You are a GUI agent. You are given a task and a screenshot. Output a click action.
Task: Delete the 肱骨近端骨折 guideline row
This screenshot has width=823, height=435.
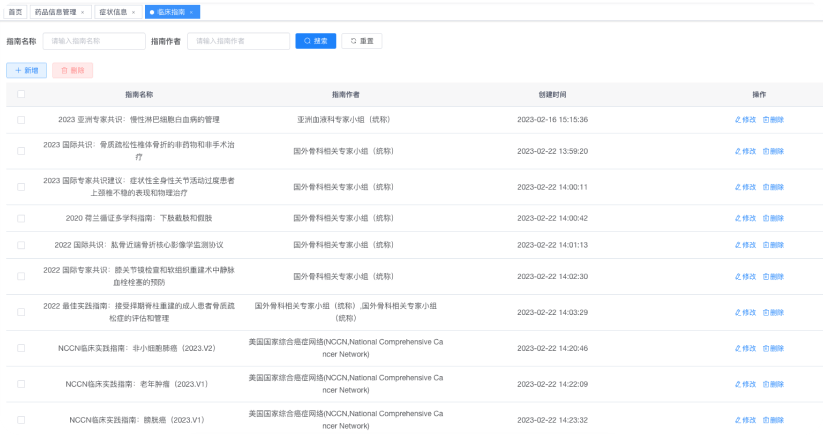click(773, 245)
